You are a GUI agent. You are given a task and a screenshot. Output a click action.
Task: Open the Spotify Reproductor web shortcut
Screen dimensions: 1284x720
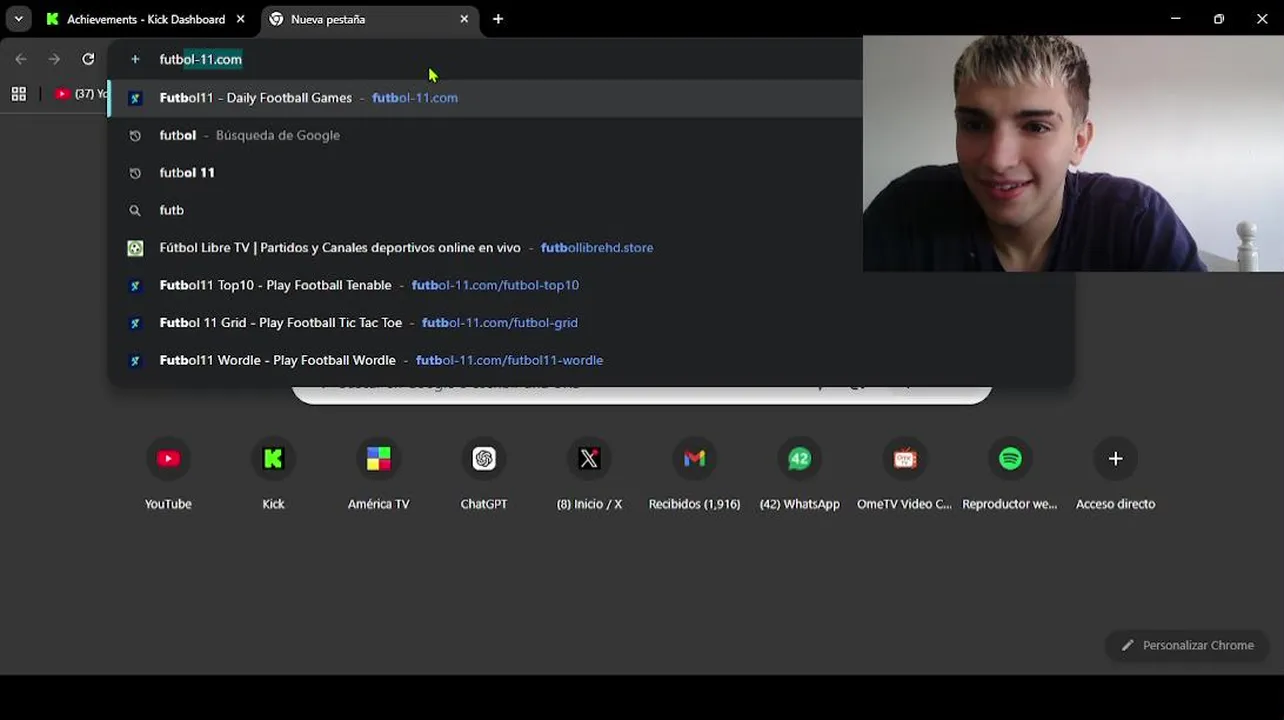tap(1010, 476)
